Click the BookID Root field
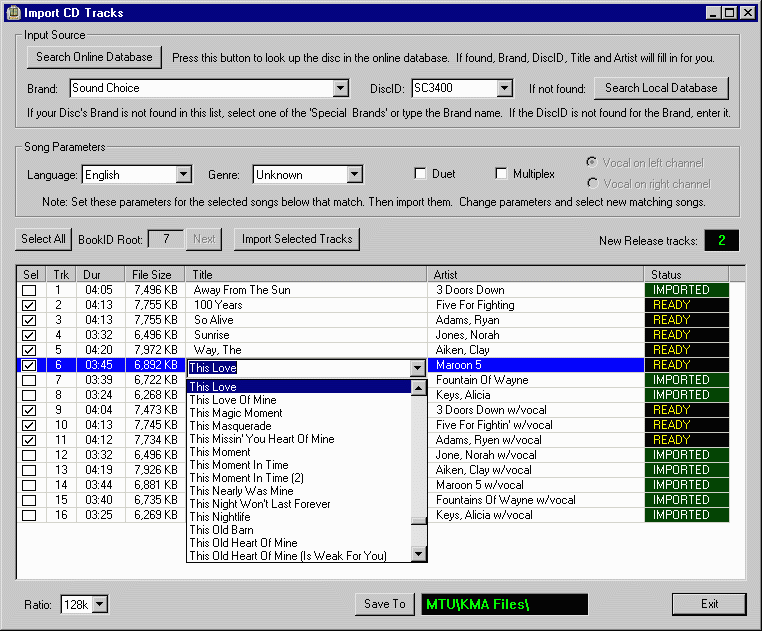The width and height of the screenshot is (762, 631). click(x=166, y=239)
